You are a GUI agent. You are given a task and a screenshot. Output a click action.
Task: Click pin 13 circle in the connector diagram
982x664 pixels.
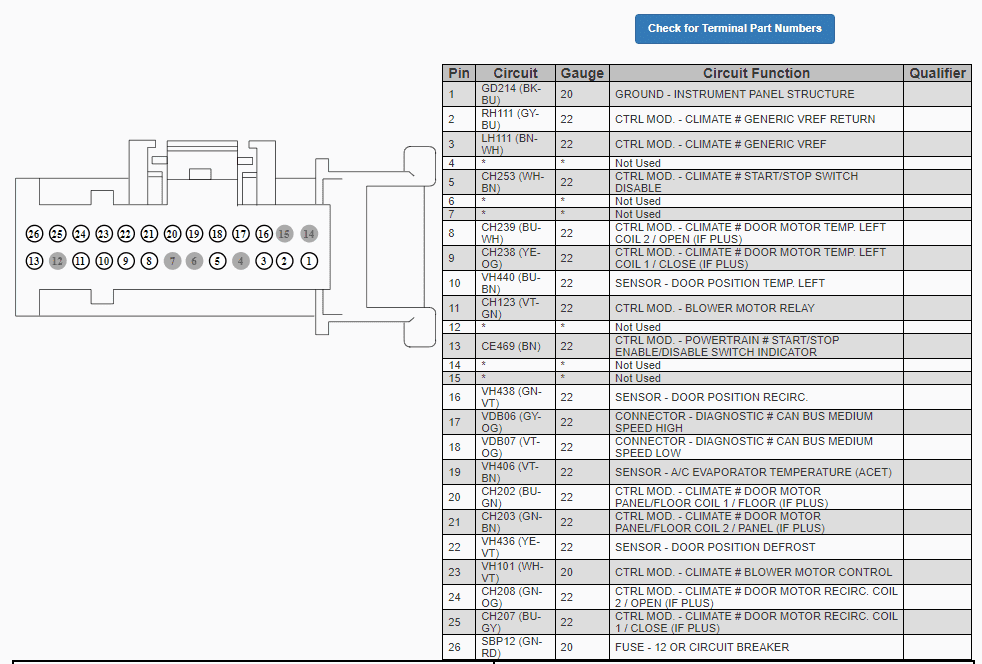(34, 261)
